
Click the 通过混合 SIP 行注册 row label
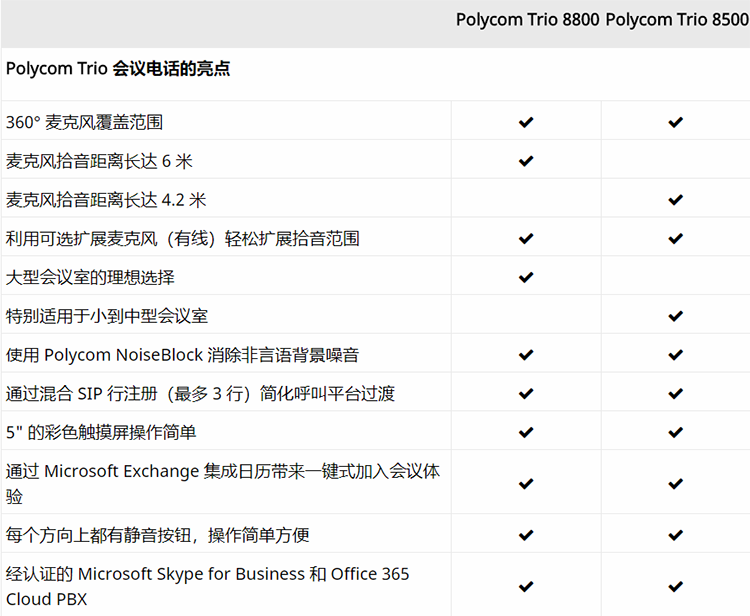(200, 394)
